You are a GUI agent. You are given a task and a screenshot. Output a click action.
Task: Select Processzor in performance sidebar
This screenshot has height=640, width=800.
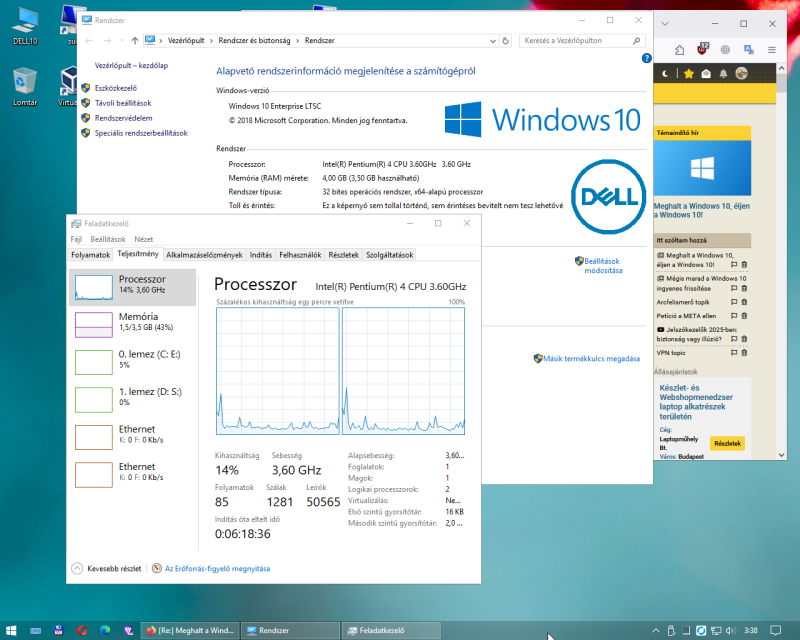pyautogui.click(x=133, y=287)
